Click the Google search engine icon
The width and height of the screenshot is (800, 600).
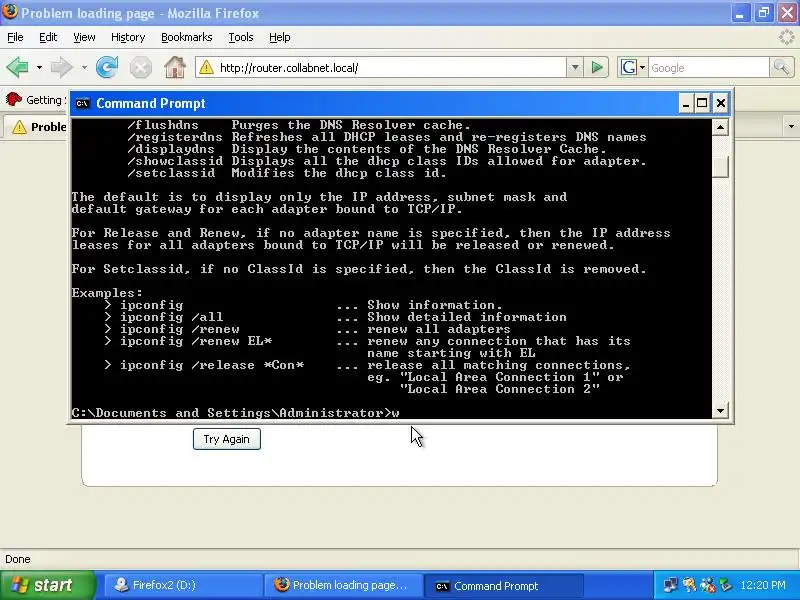(x=629, y=67)
